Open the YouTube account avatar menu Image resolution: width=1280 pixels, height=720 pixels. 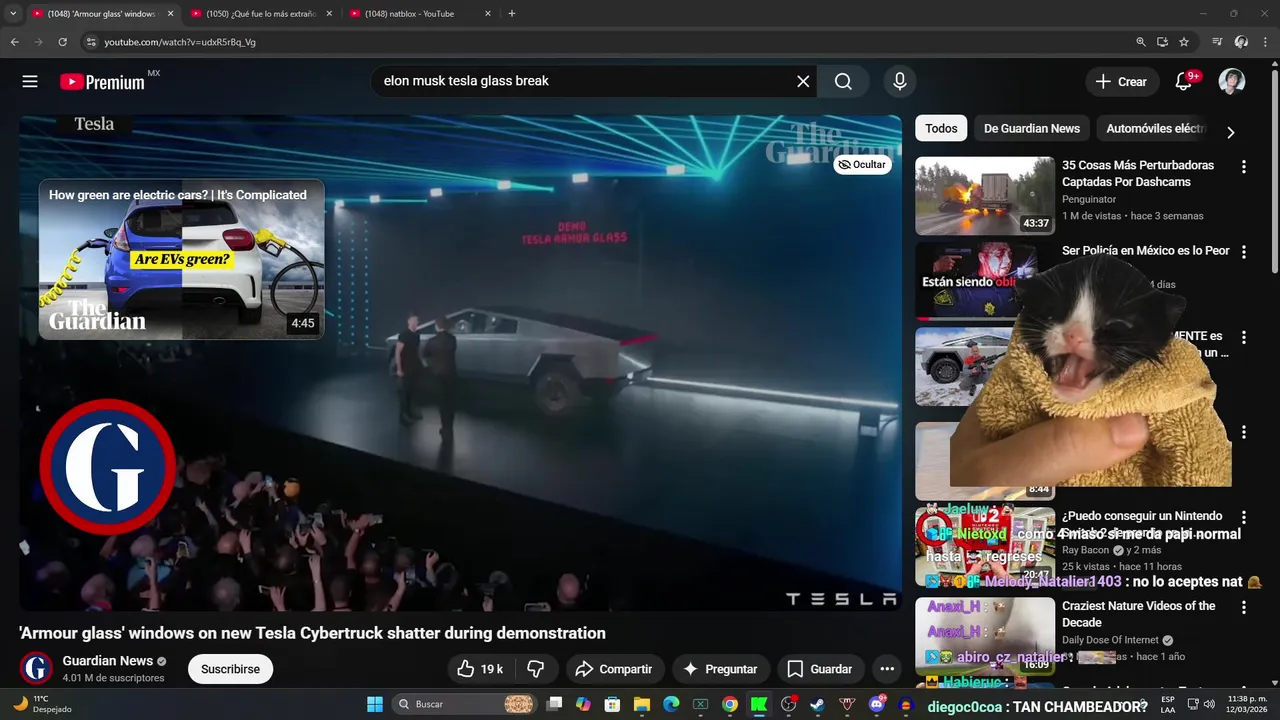[x=1232, y=82]
